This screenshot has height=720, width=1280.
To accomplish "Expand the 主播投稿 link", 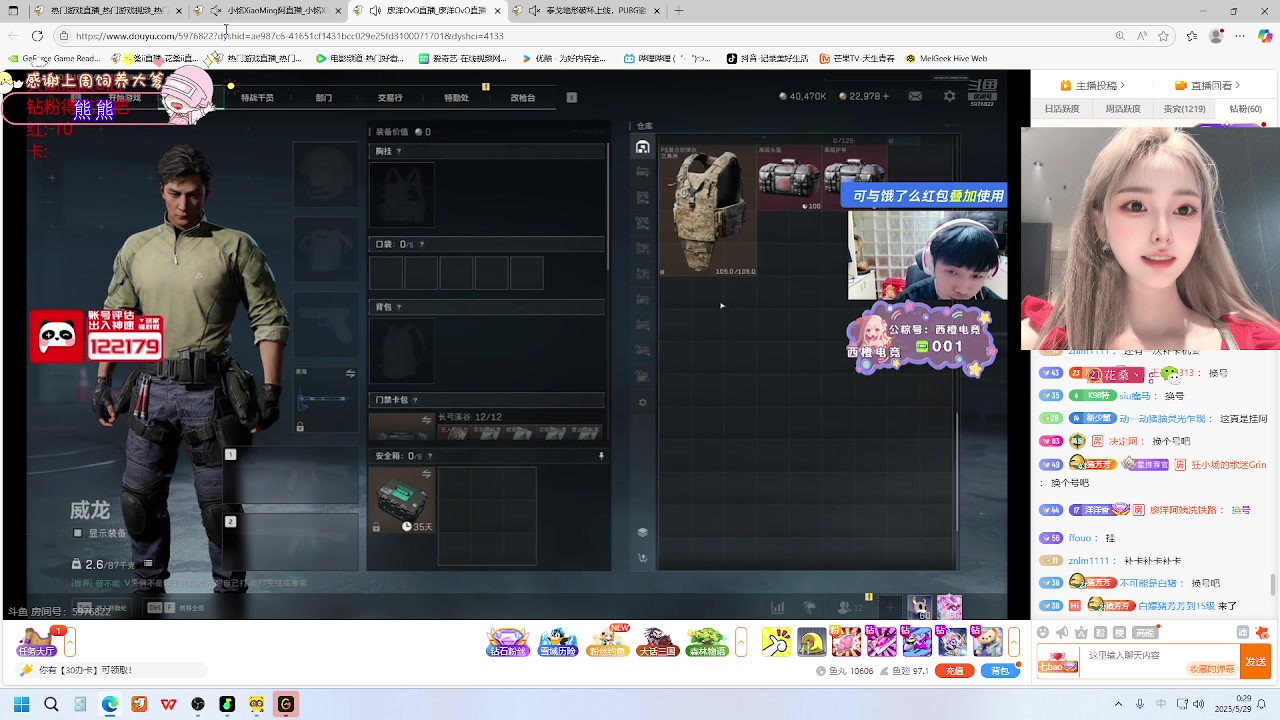I will coord(1092,86).
